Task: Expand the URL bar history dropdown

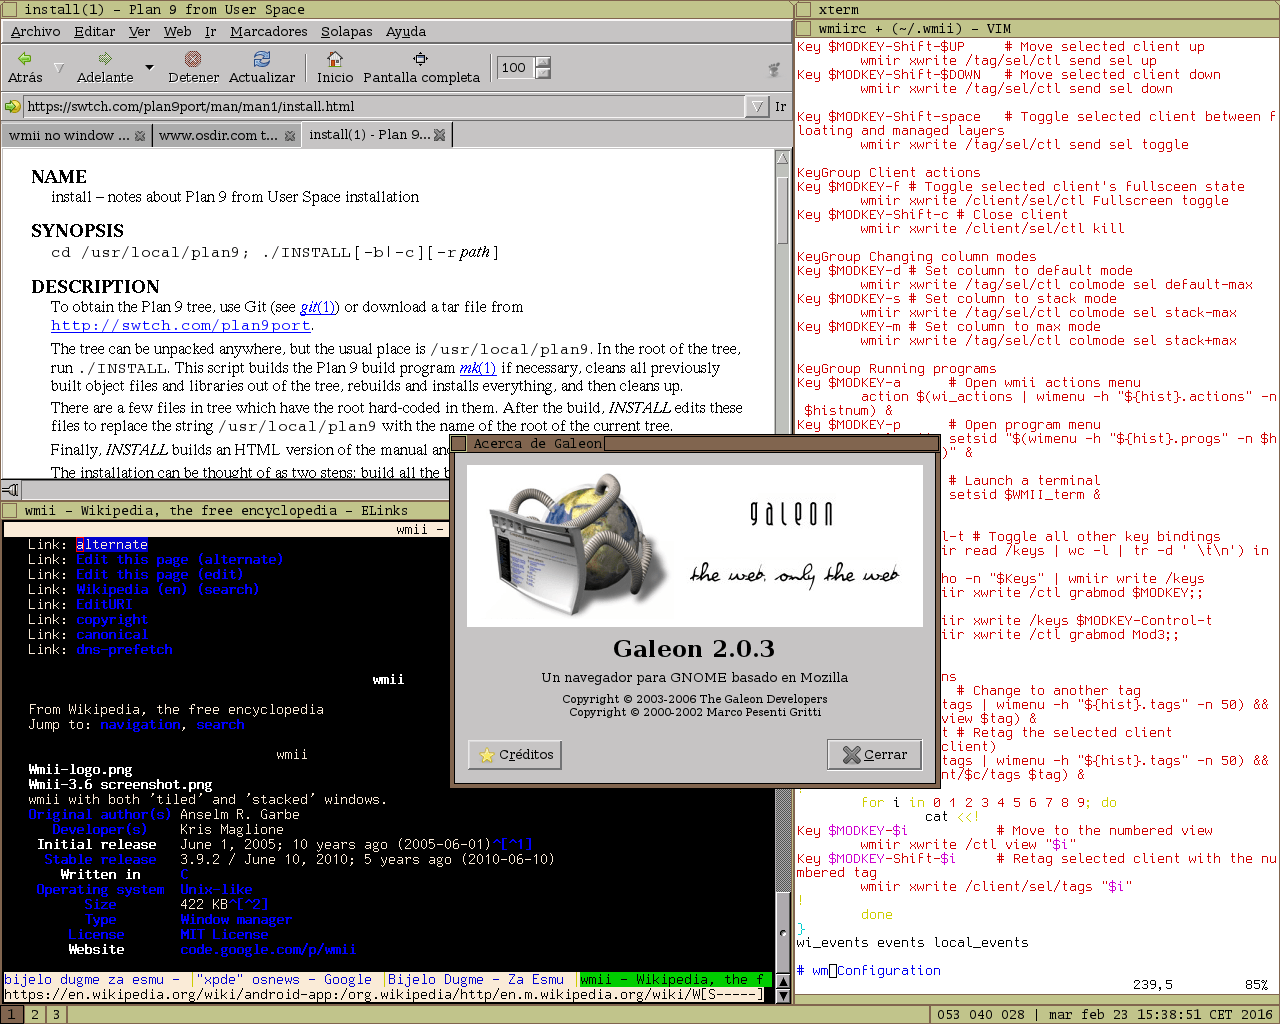Action: click(x=756, y=106)
